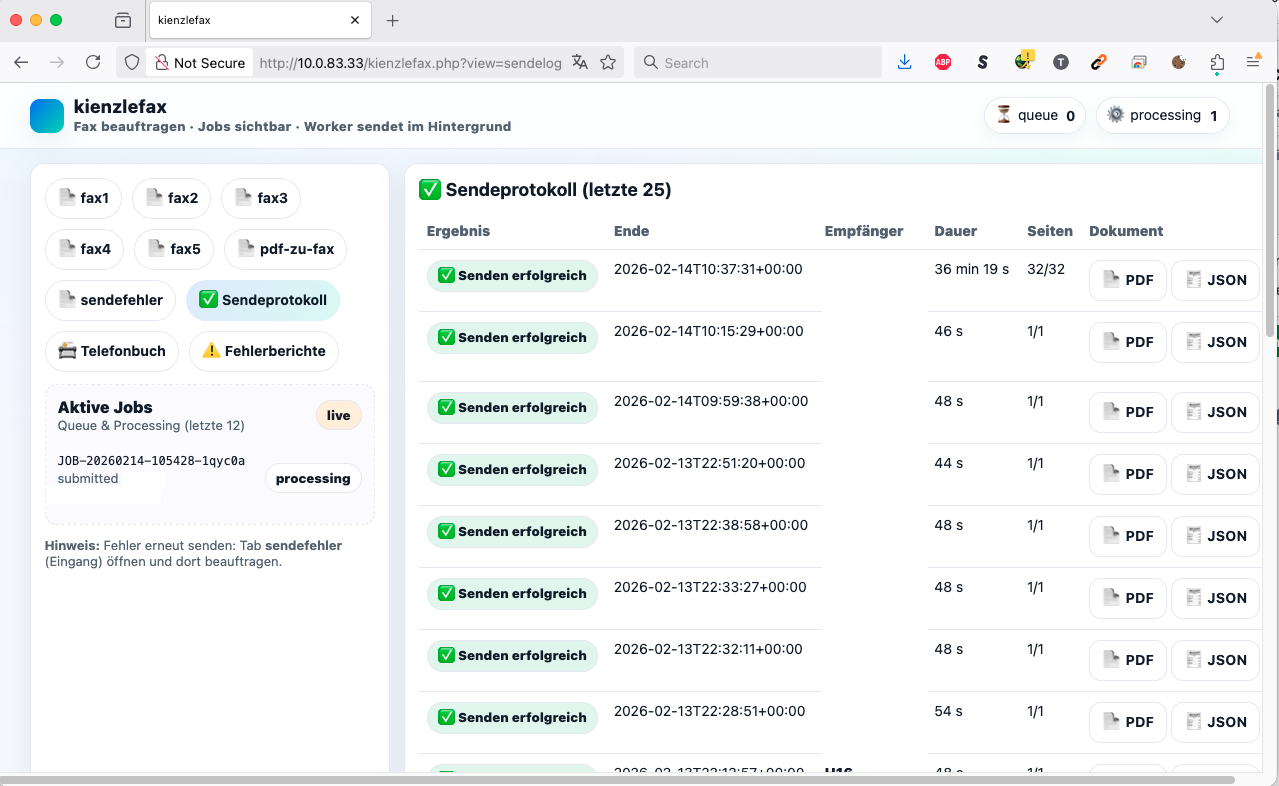1279x786 pixels.
Task: Open the Not Secure site info panel
Action: point(199,62)
